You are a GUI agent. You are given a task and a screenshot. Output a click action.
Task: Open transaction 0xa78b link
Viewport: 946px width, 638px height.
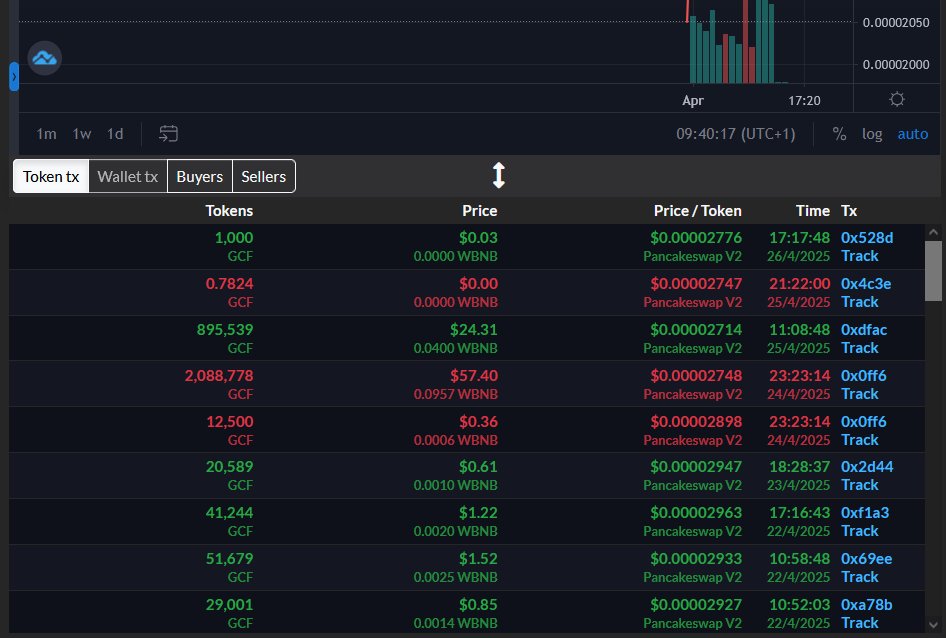coord(866,604)
